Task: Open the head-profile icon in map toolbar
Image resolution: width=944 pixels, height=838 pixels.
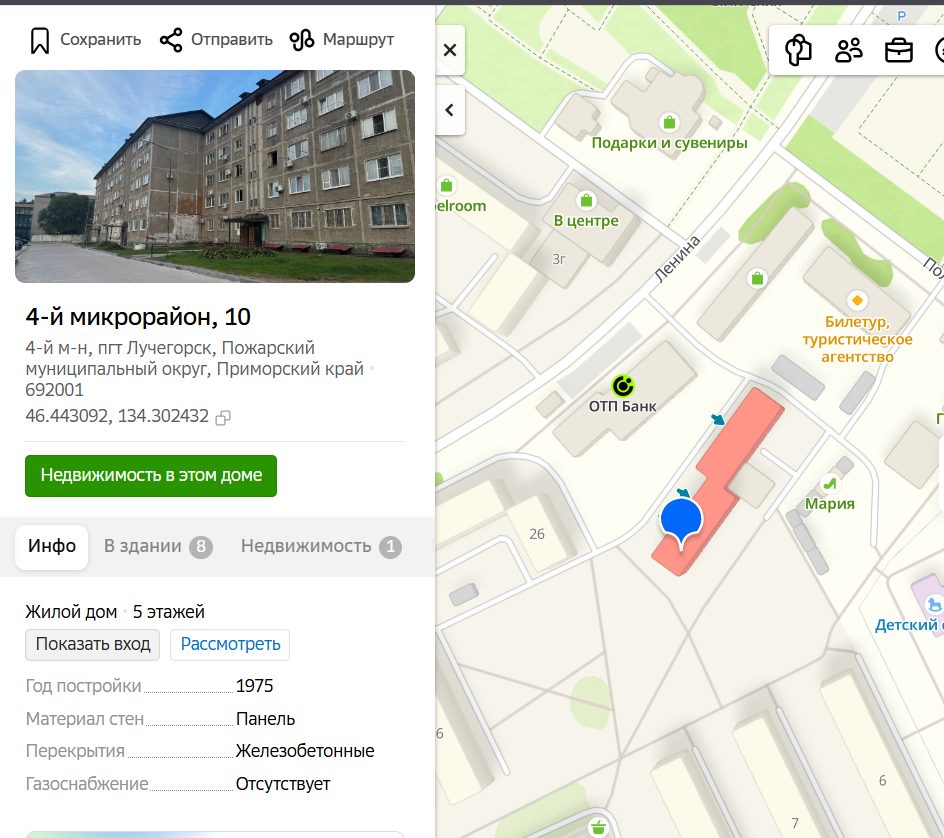Action: click(x=798, y=50)
